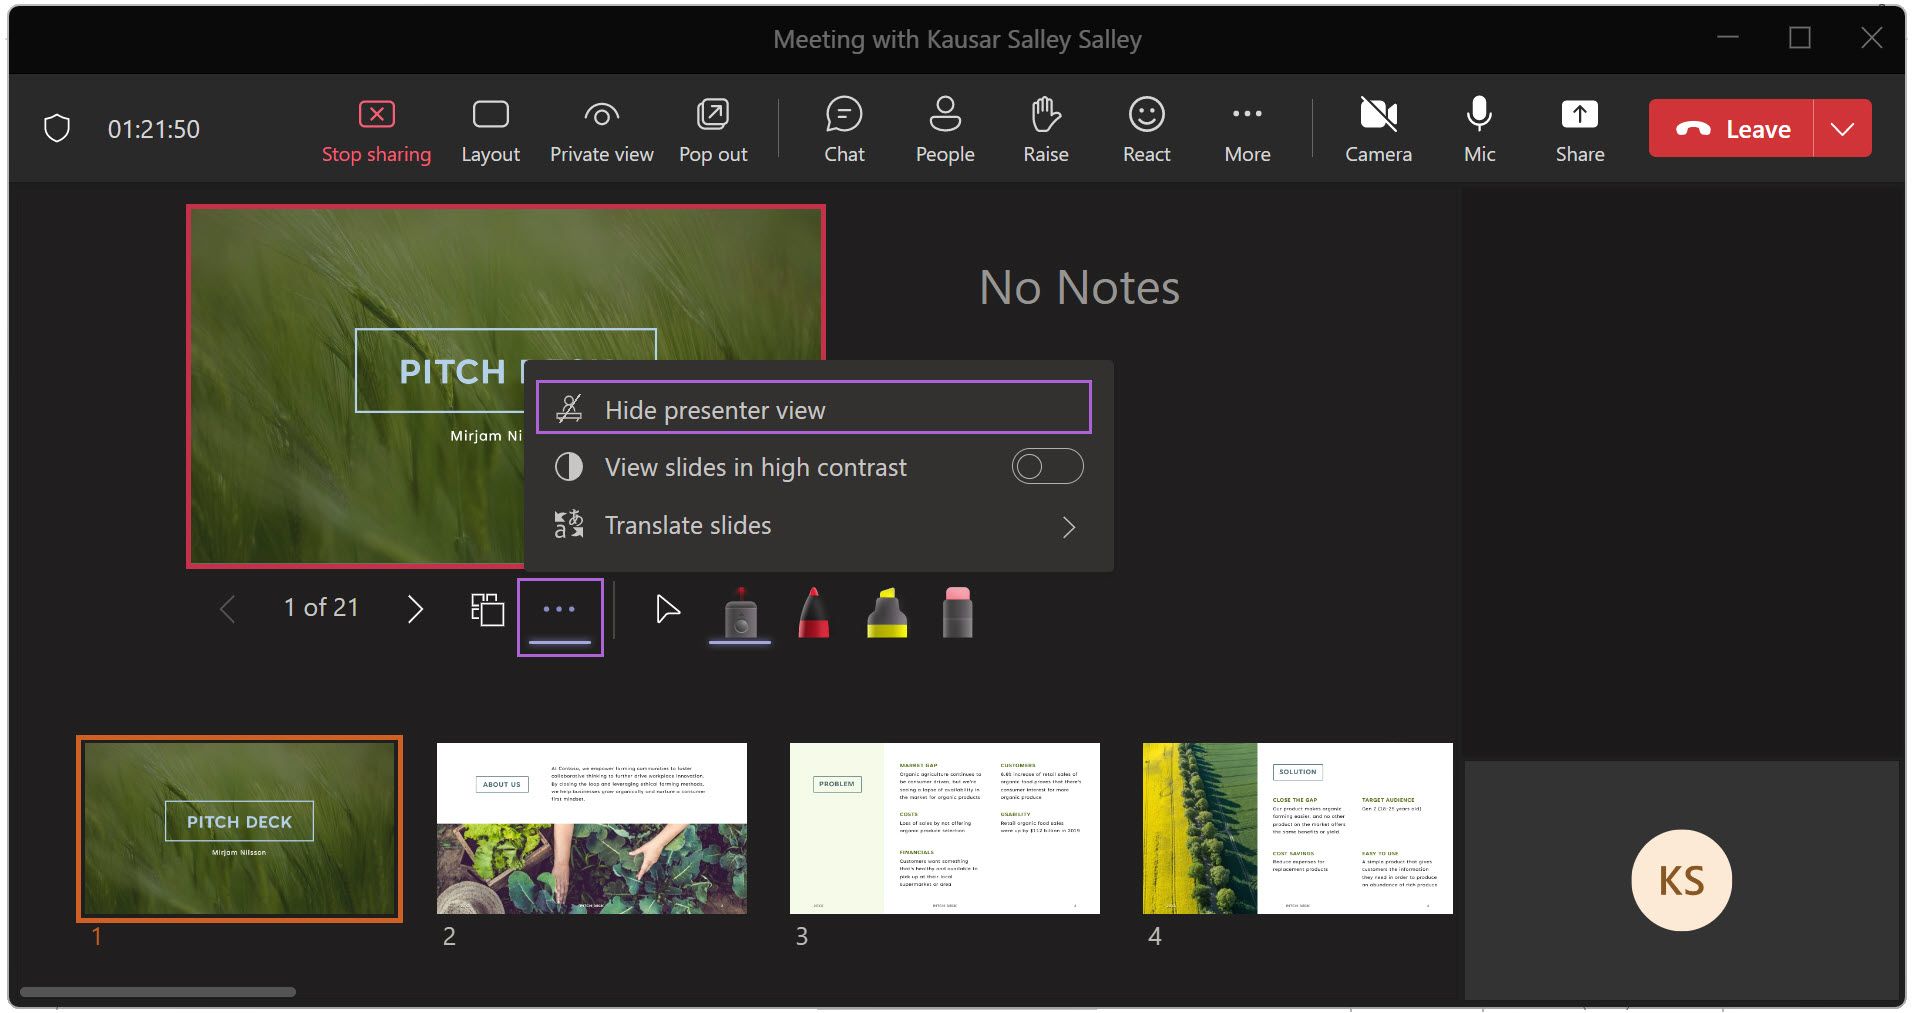Image resolution: width=1914 pixels, height=1013 pixels.
Task: Open the More options menu
Action: point(1247,128)
